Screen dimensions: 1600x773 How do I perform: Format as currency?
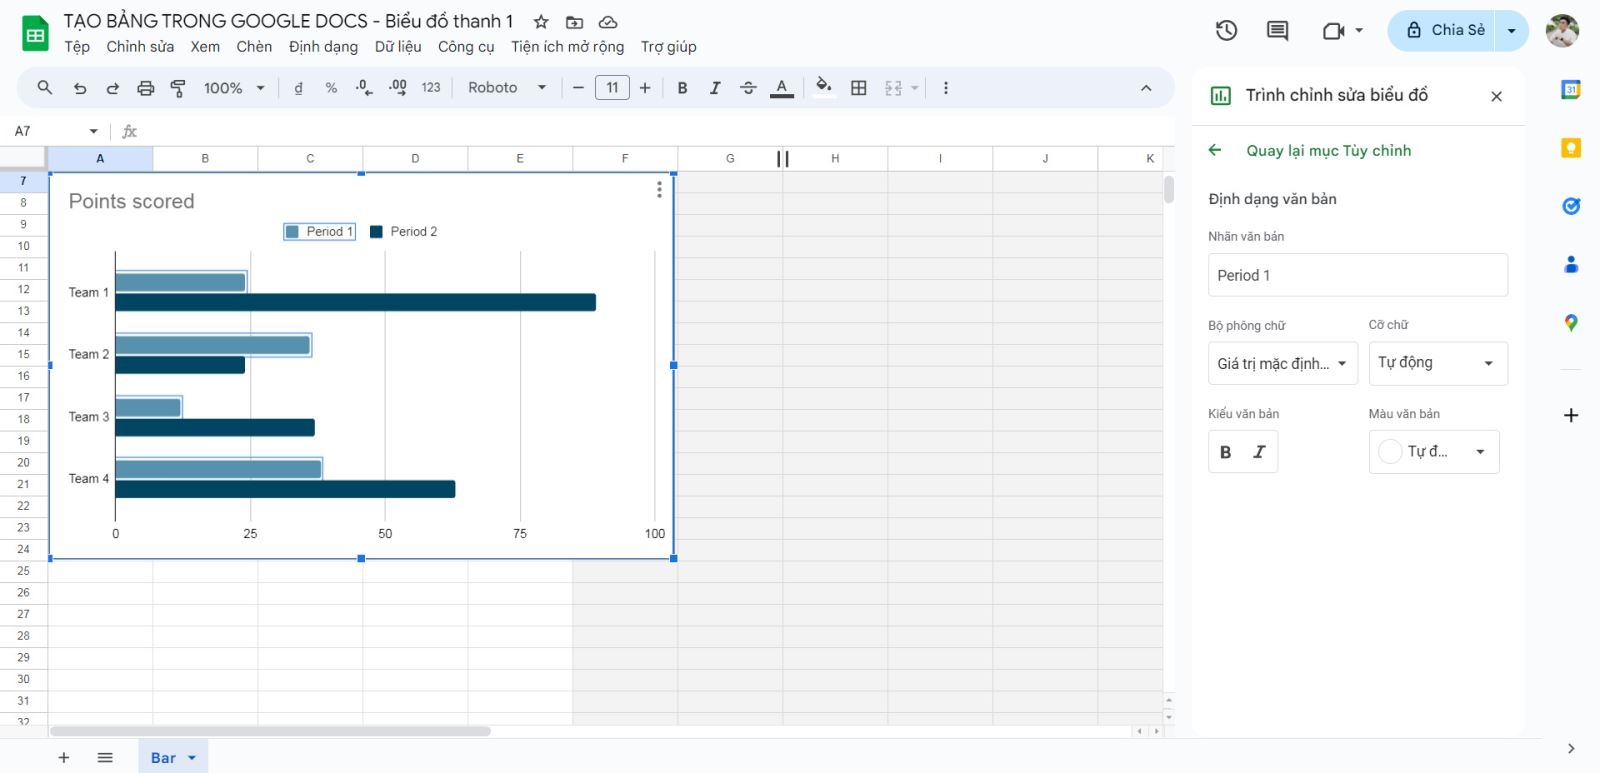298,88
